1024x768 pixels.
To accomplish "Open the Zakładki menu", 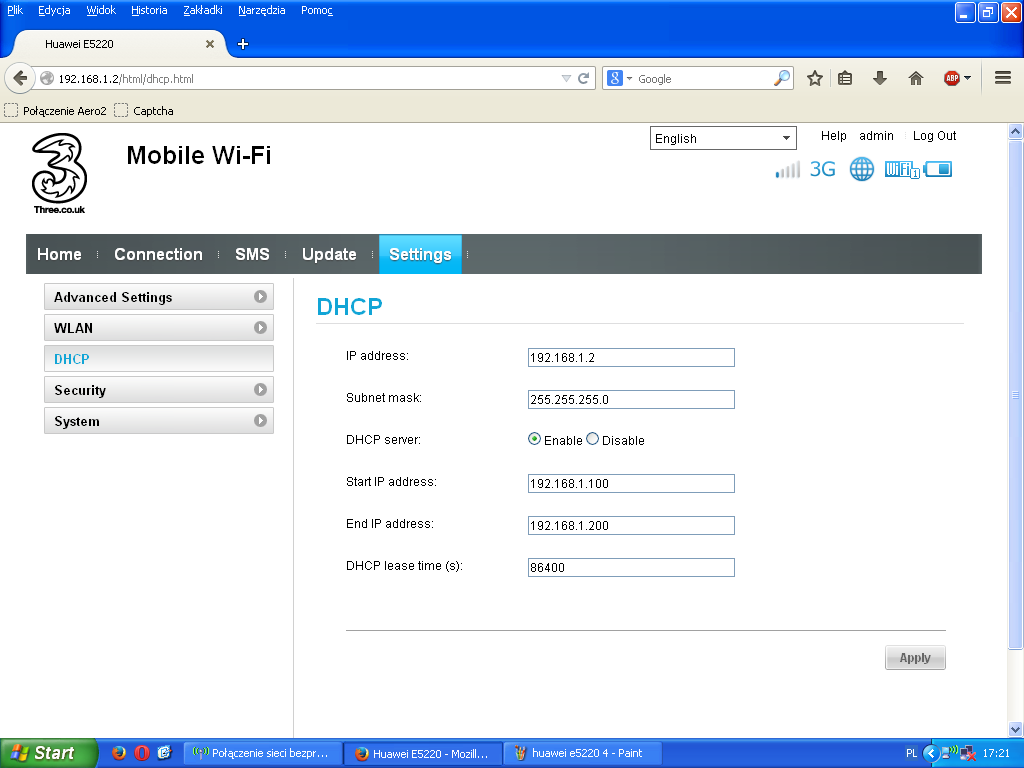I will (203, 10).
